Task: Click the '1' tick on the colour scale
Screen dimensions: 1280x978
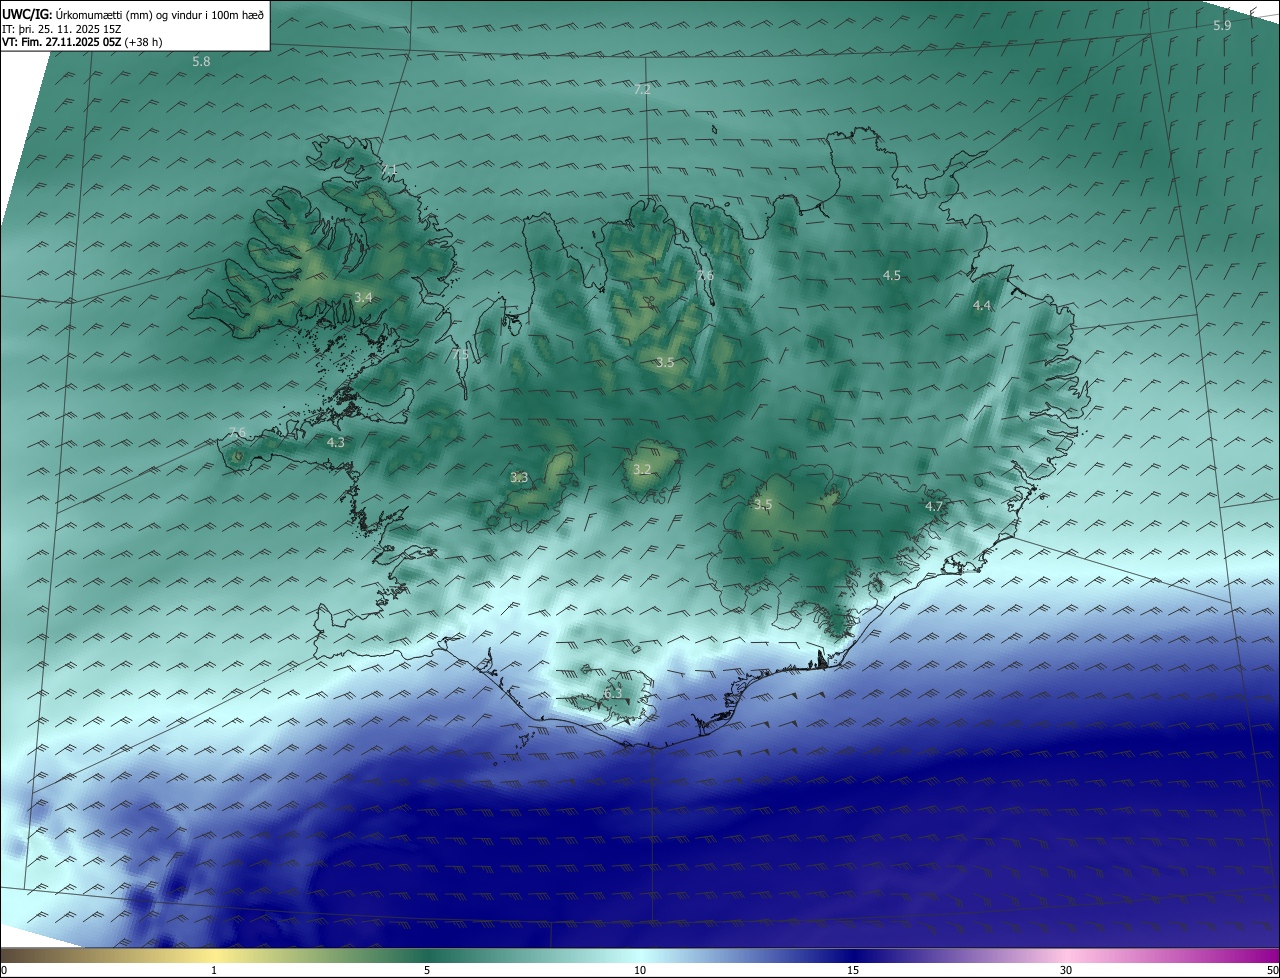Action: [x=214, y=970]
